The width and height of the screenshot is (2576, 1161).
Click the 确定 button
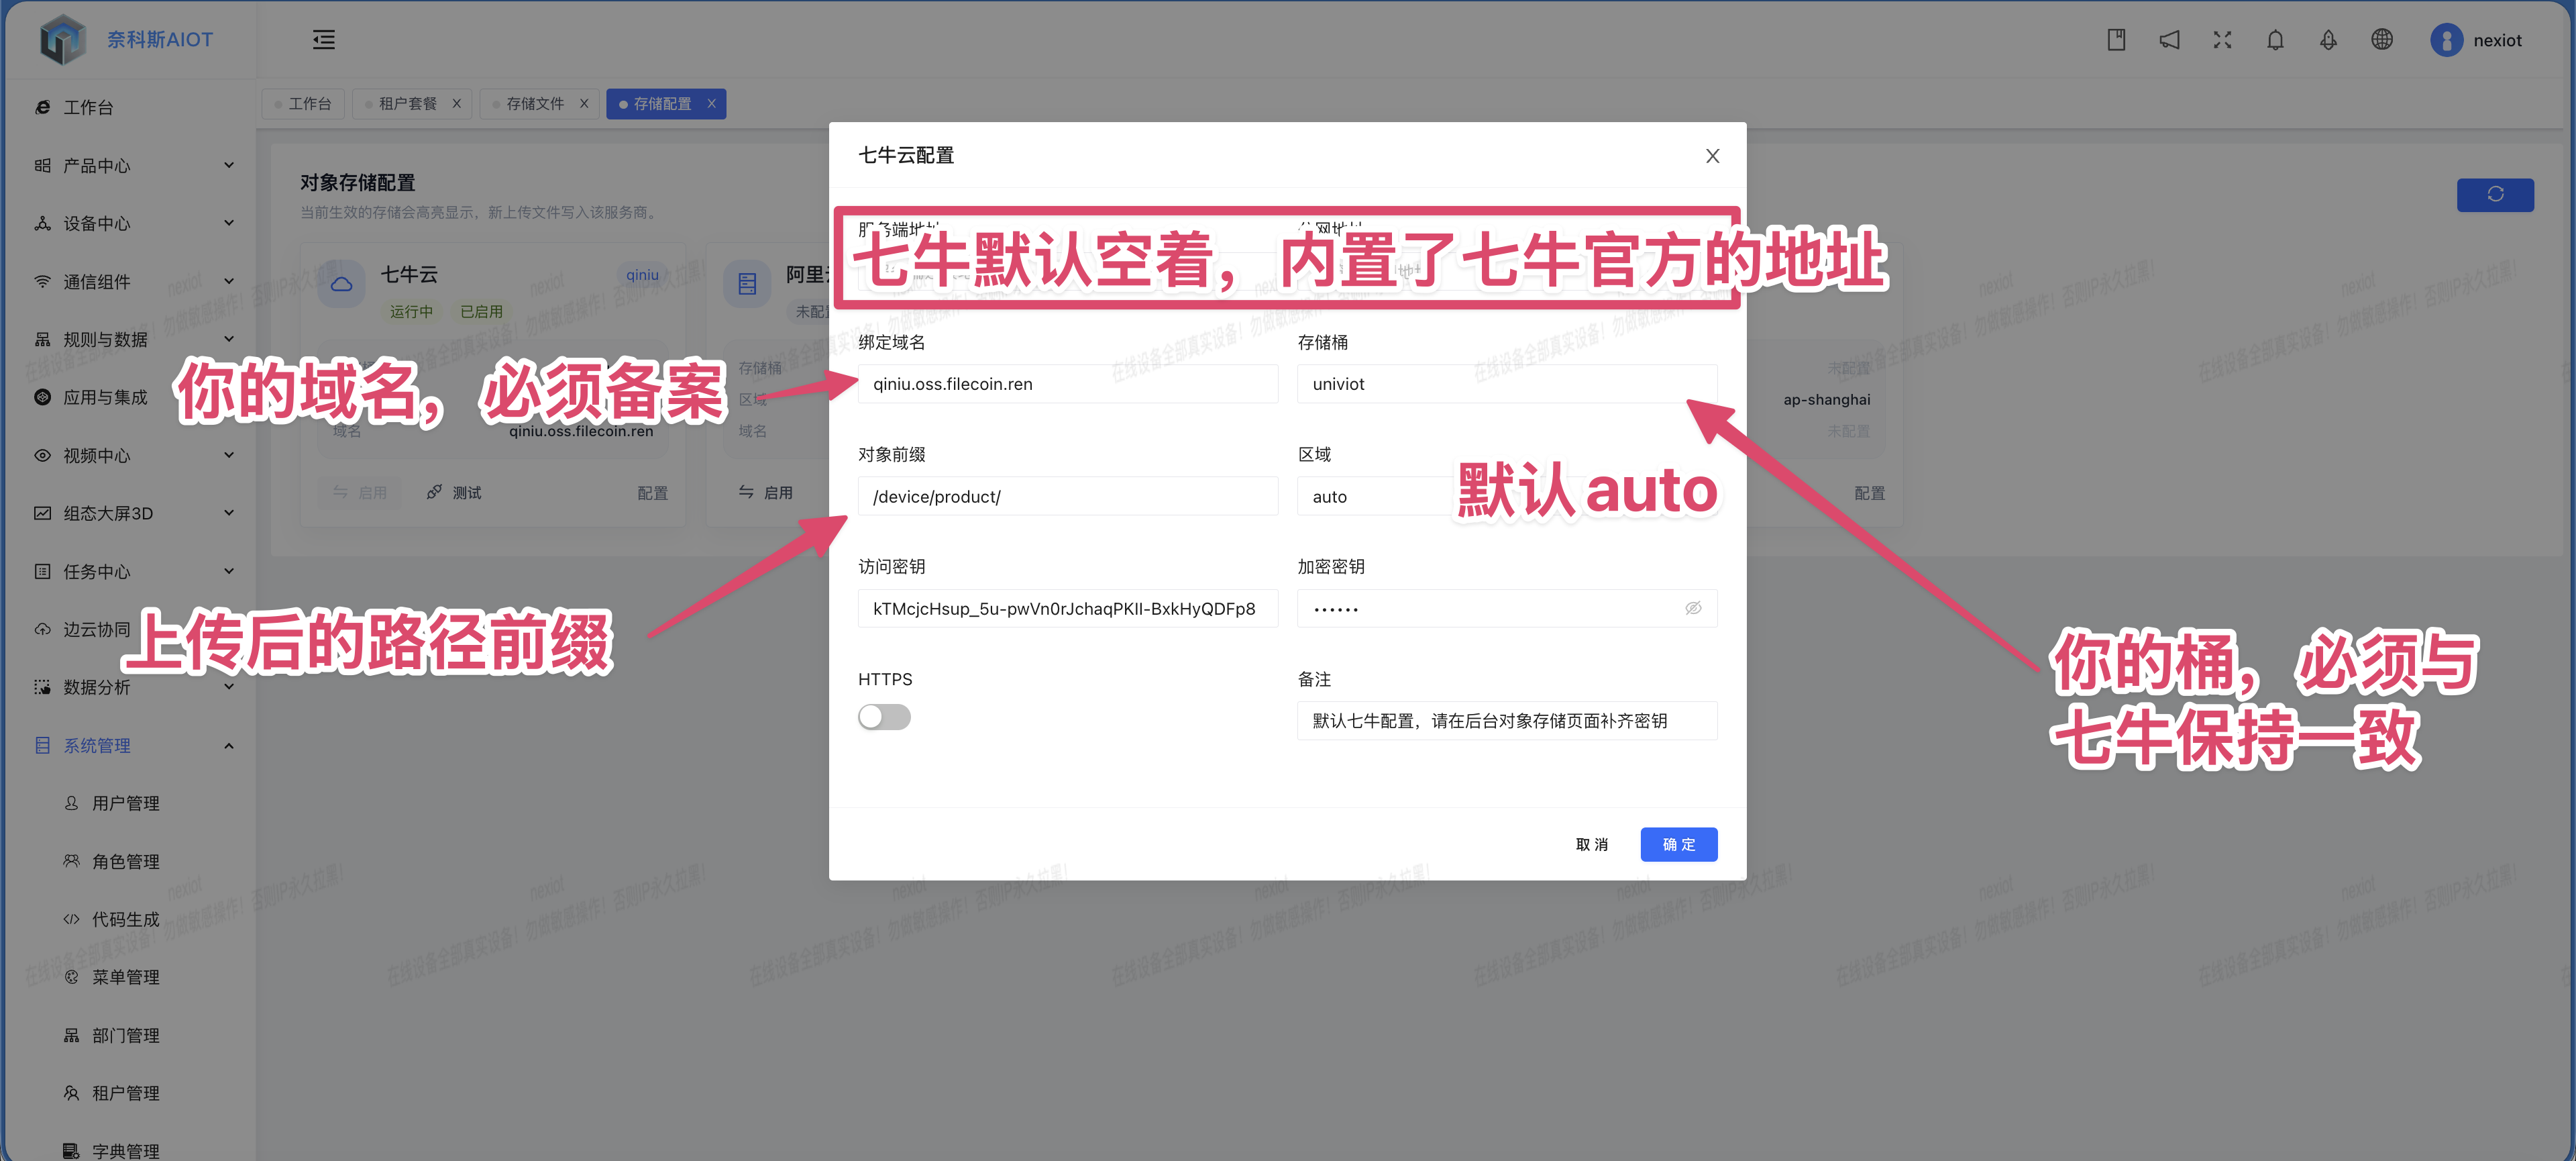1678,844
